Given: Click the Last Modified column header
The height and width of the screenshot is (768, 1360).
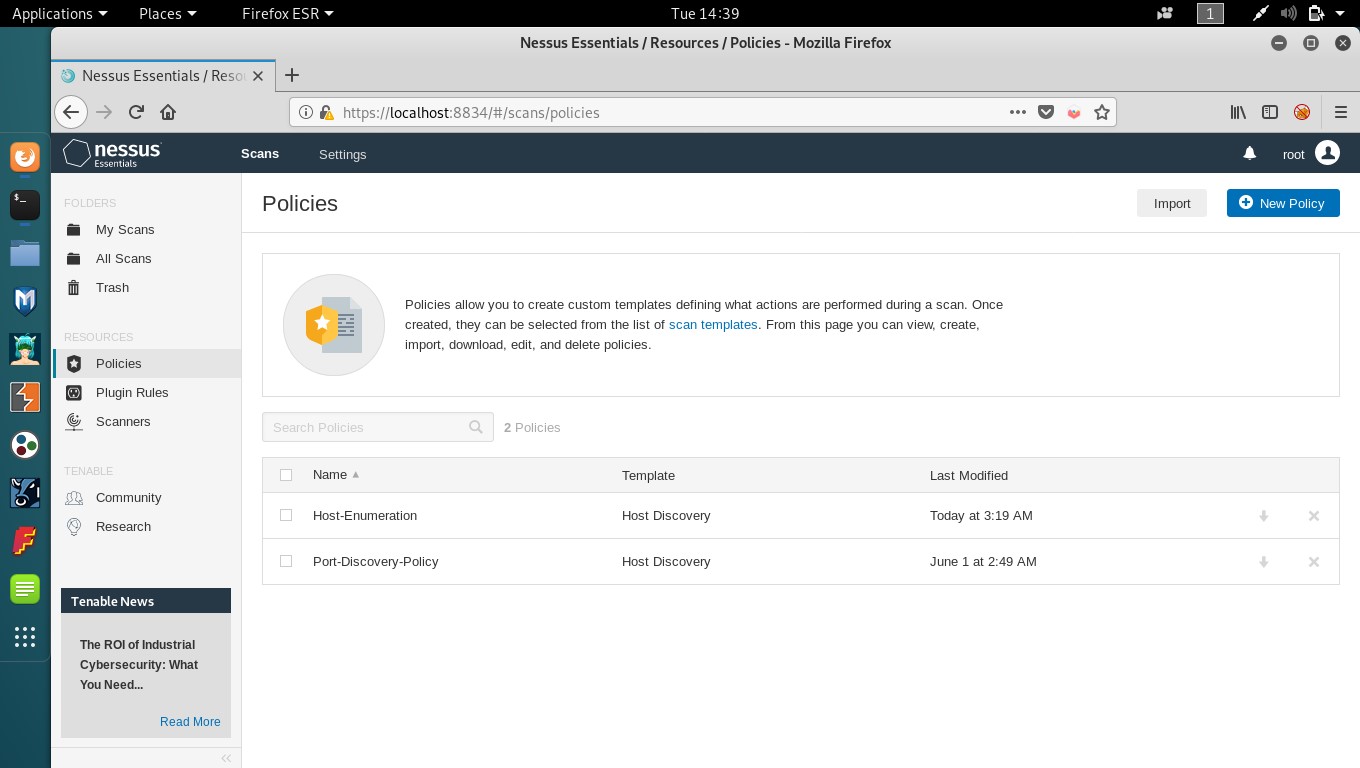Looking at the screenshot, I should point(969,475).
